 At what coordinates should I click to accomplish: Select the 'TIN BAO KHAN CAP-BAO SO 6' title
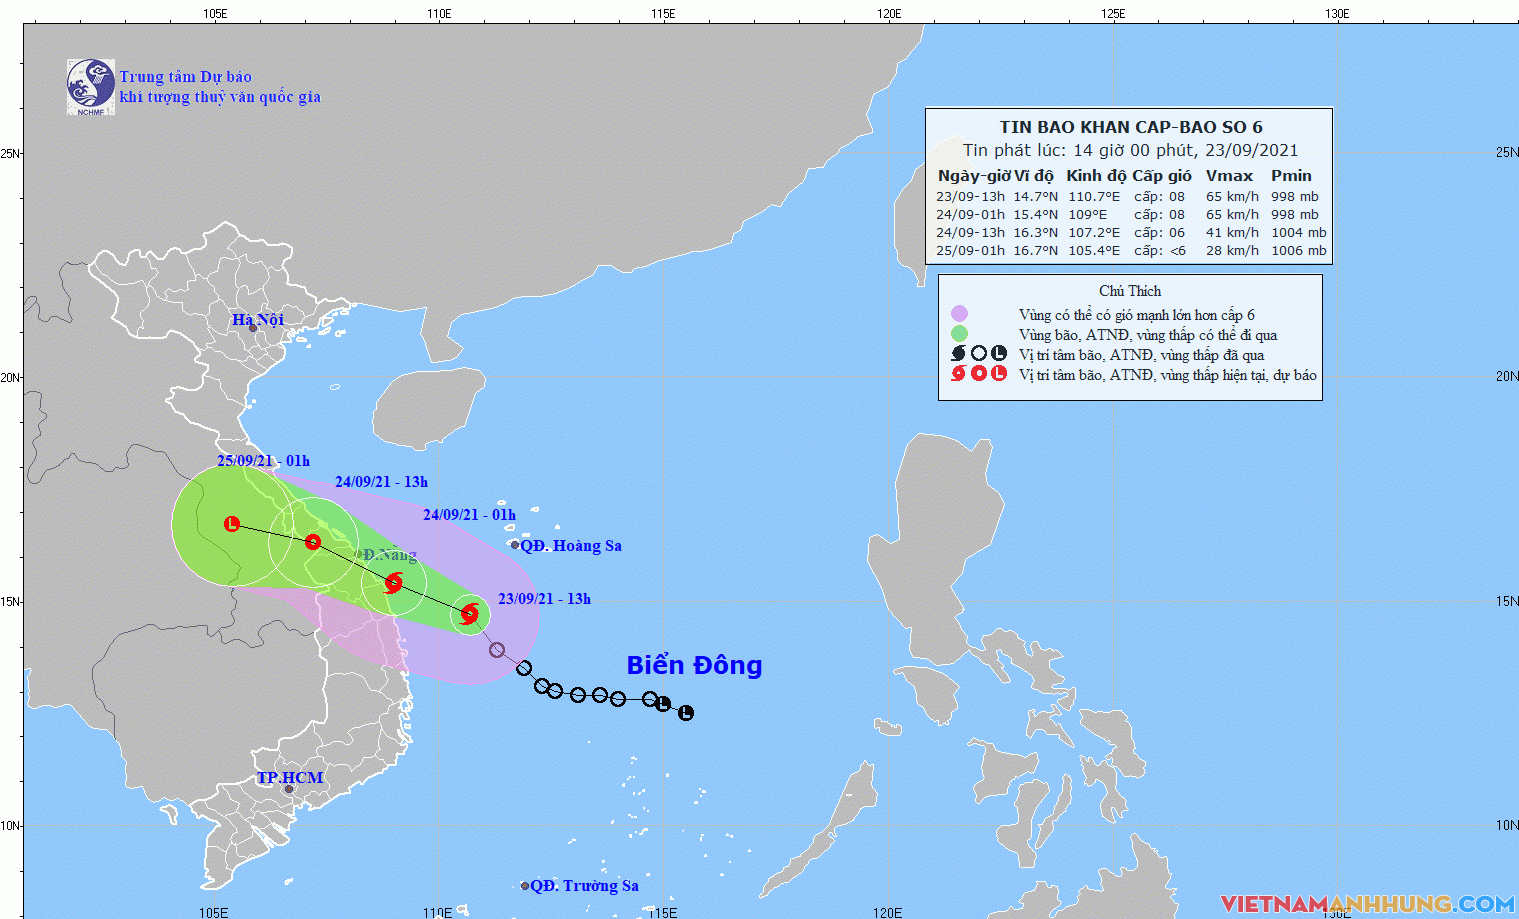1131,127
